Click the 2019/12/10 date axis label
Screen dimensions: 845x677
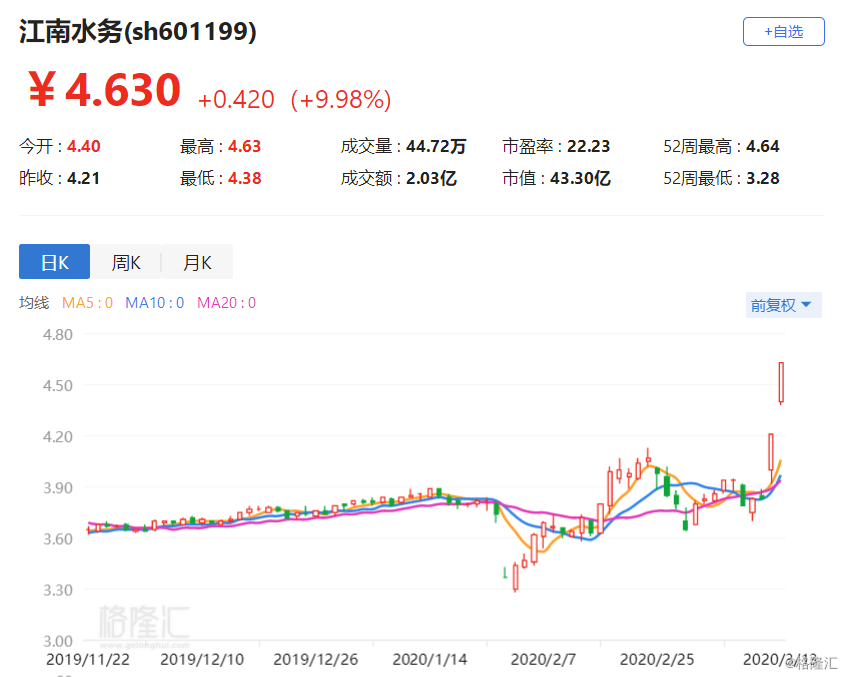click(202, 659)
